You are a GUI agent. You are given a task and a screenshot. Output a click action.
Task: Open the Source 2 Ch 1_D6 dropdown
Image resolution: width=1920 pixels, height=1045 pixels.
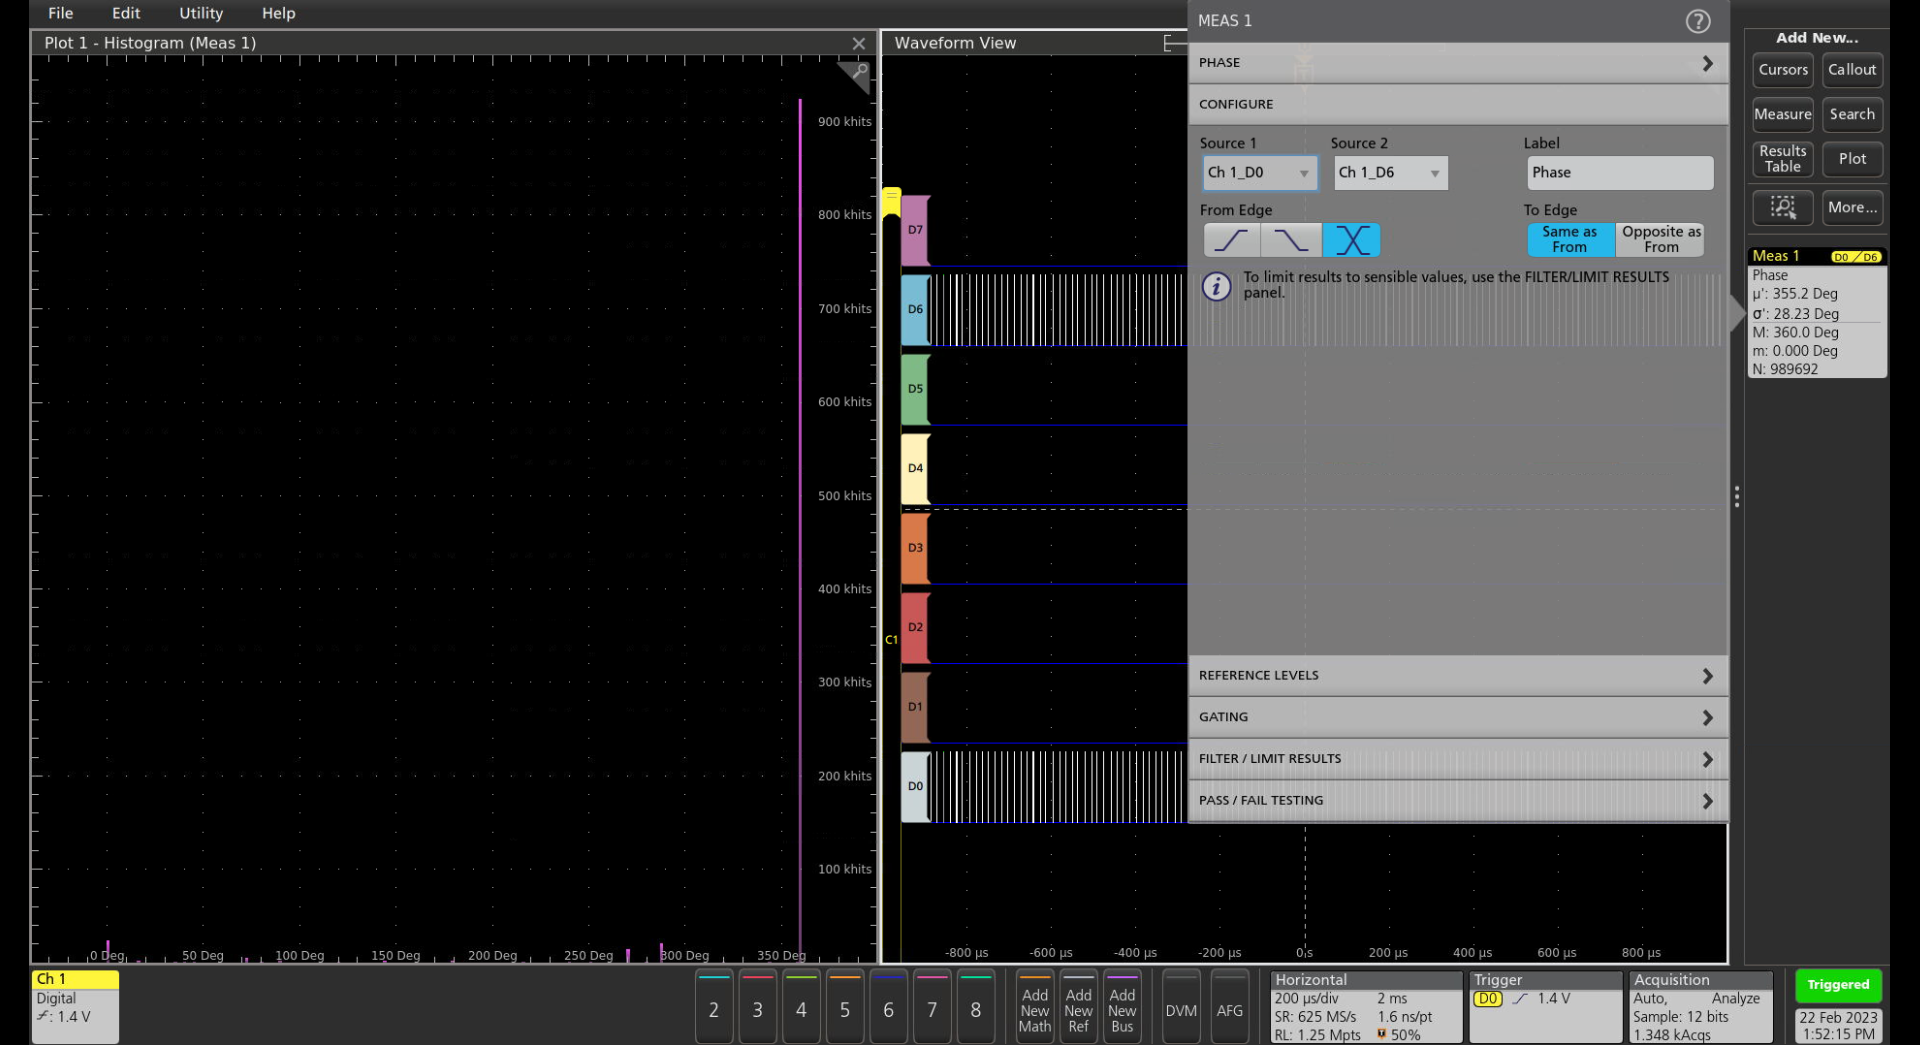tap(1390, 173)
